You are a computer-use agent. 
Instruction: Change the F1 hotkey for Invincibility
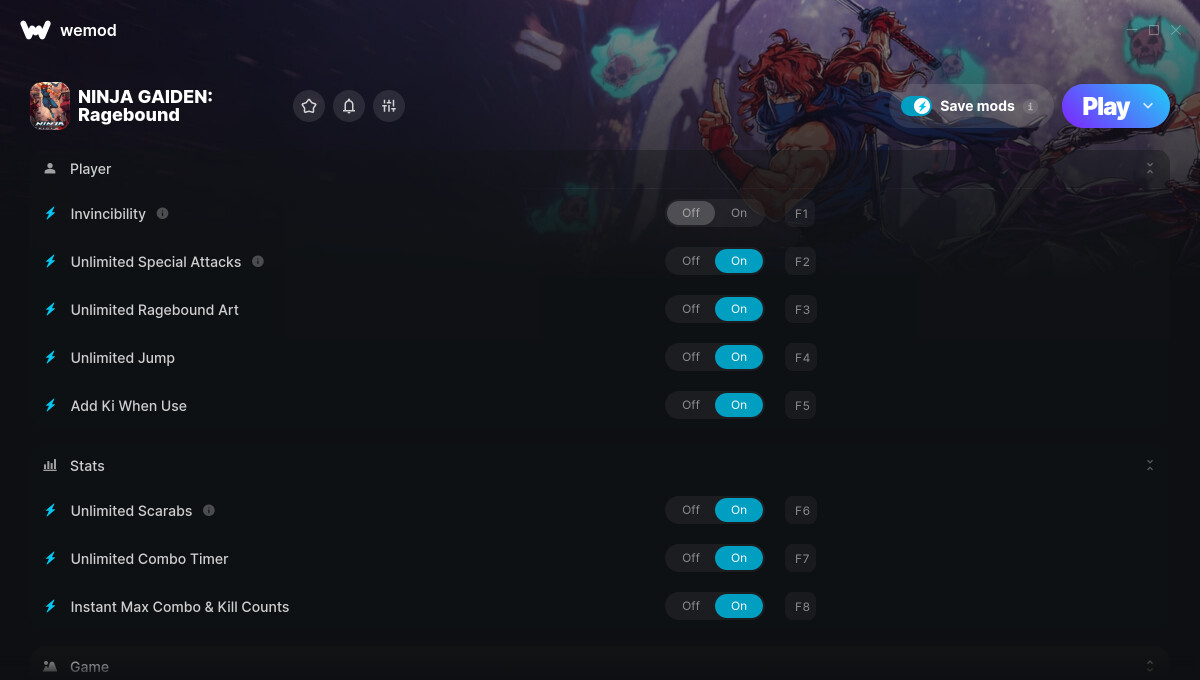point(801,213)
